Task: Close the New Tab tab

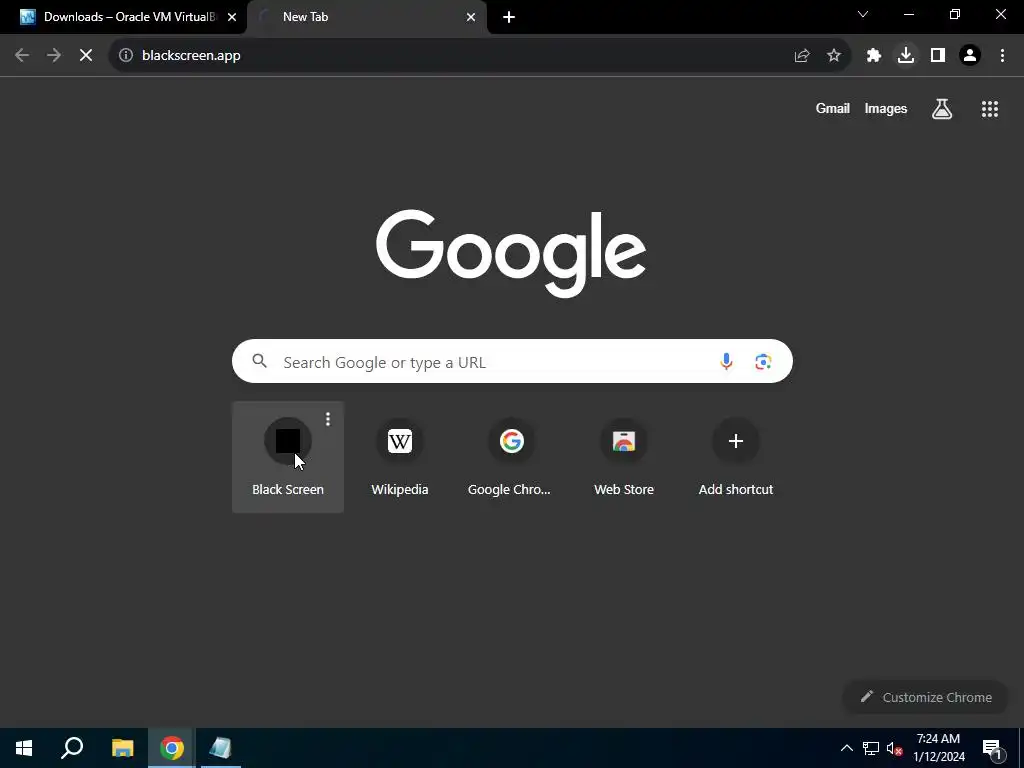Action: [x=471, y=17]
